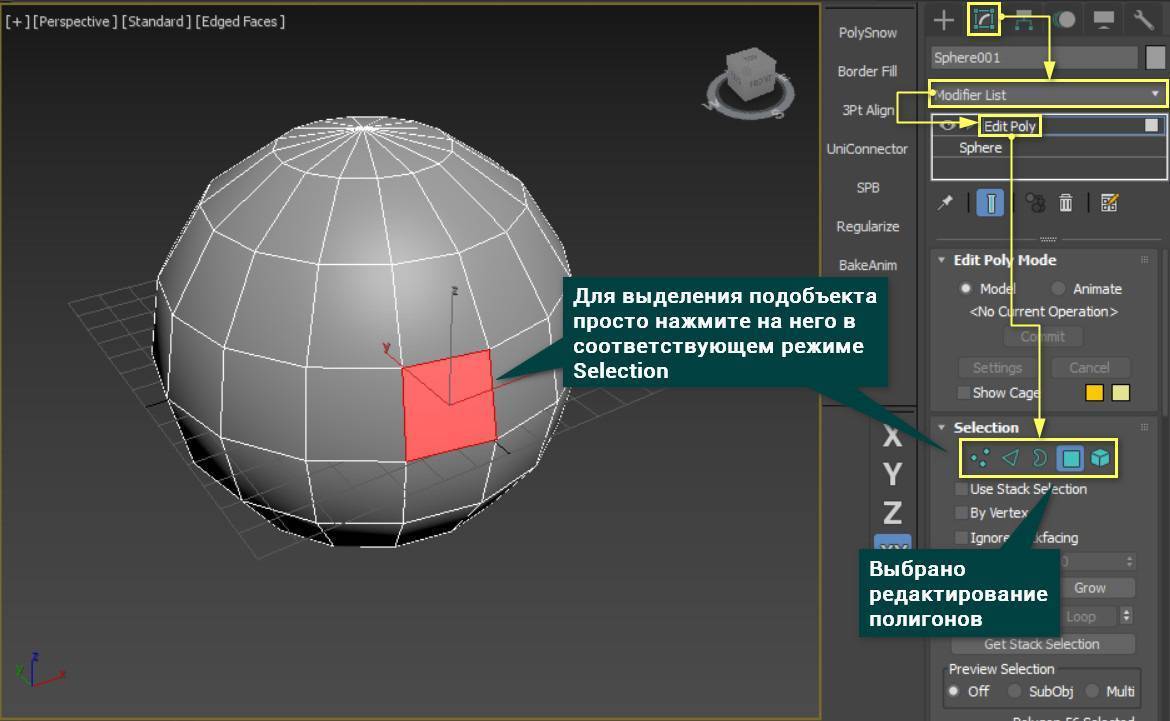Enable Use Stack Selection checkbox

(962, 489)
